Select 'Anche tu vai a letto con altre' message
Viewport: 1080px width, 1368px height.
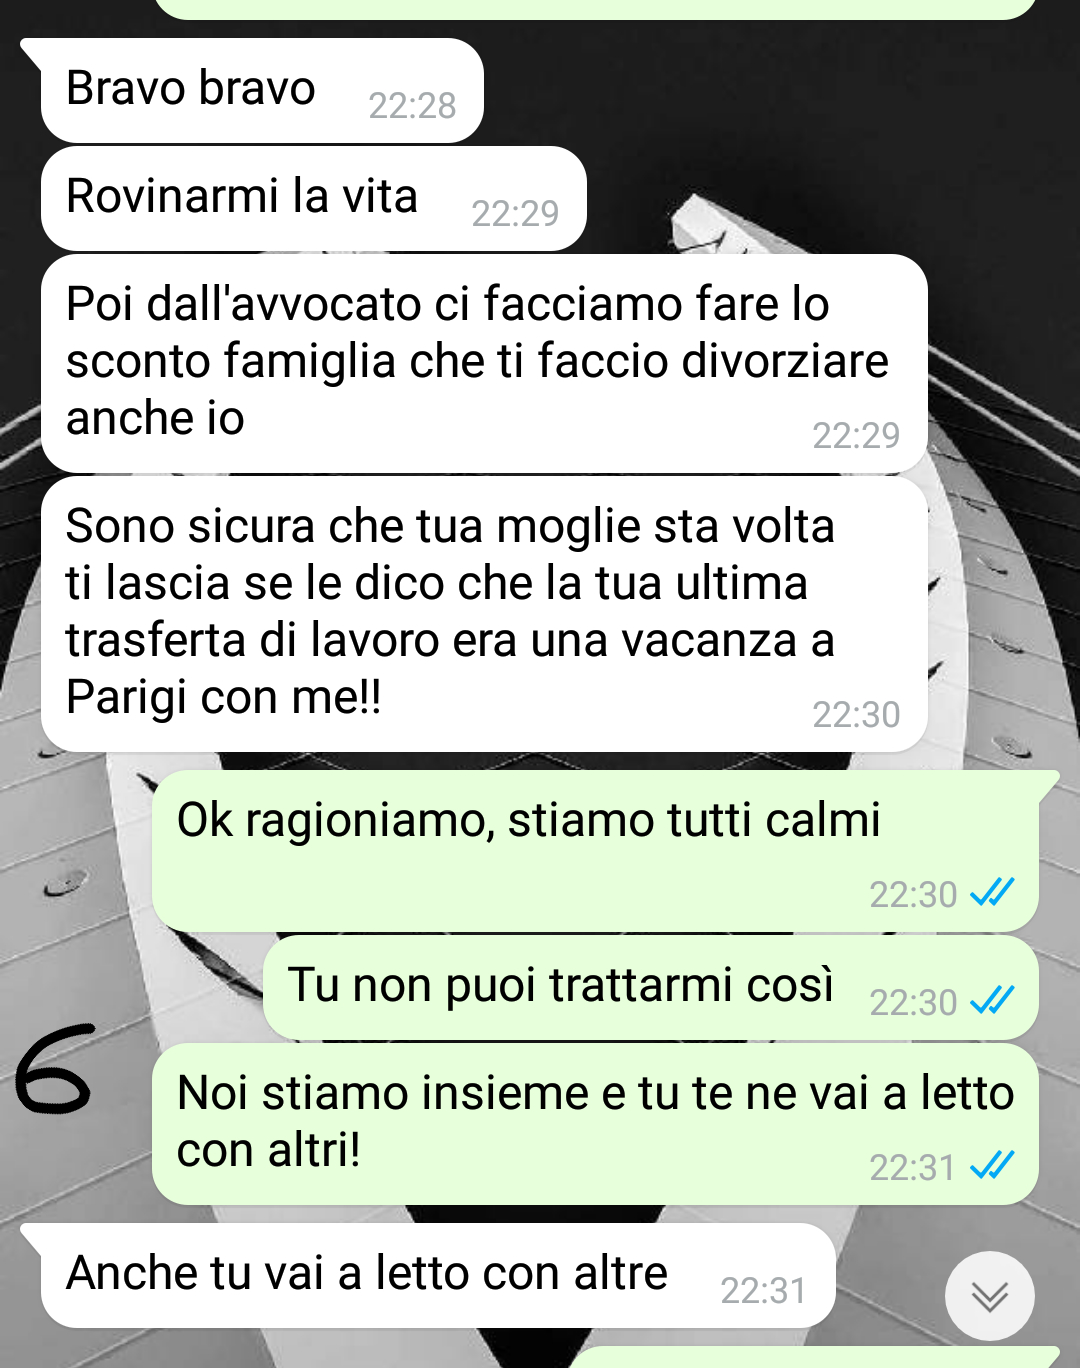pos(438,1276)
